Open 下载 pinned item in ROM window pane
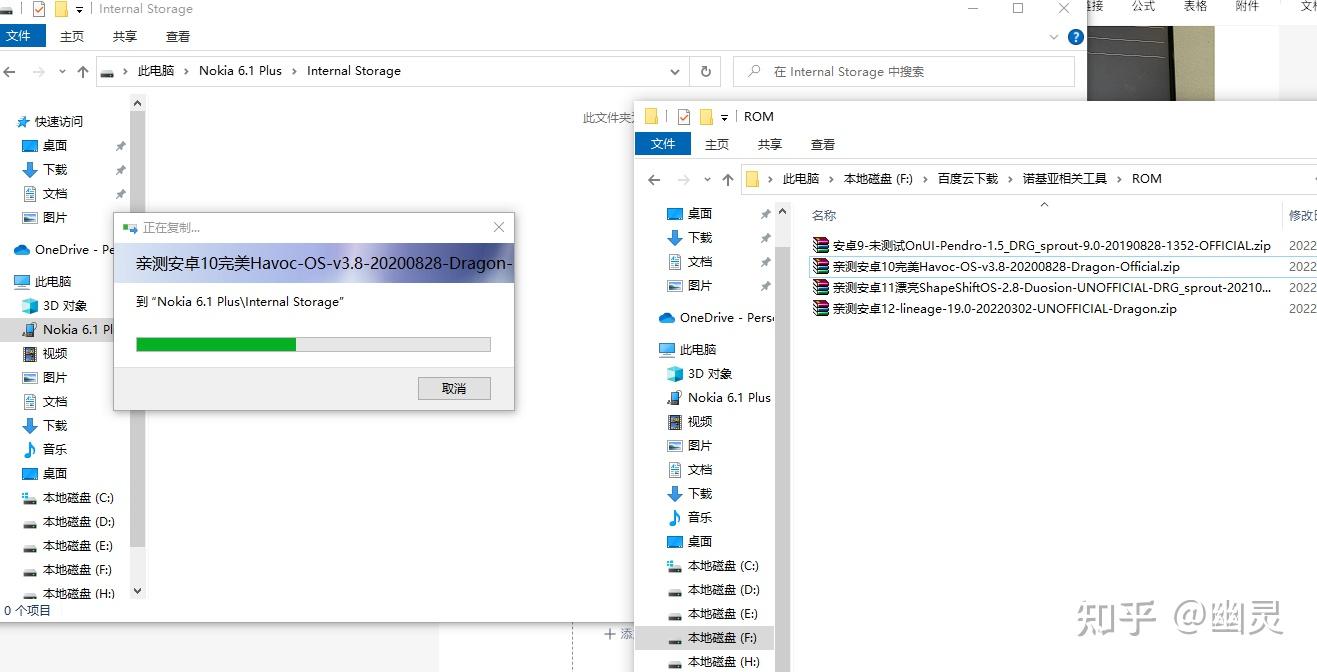 (x=700, y=237)
